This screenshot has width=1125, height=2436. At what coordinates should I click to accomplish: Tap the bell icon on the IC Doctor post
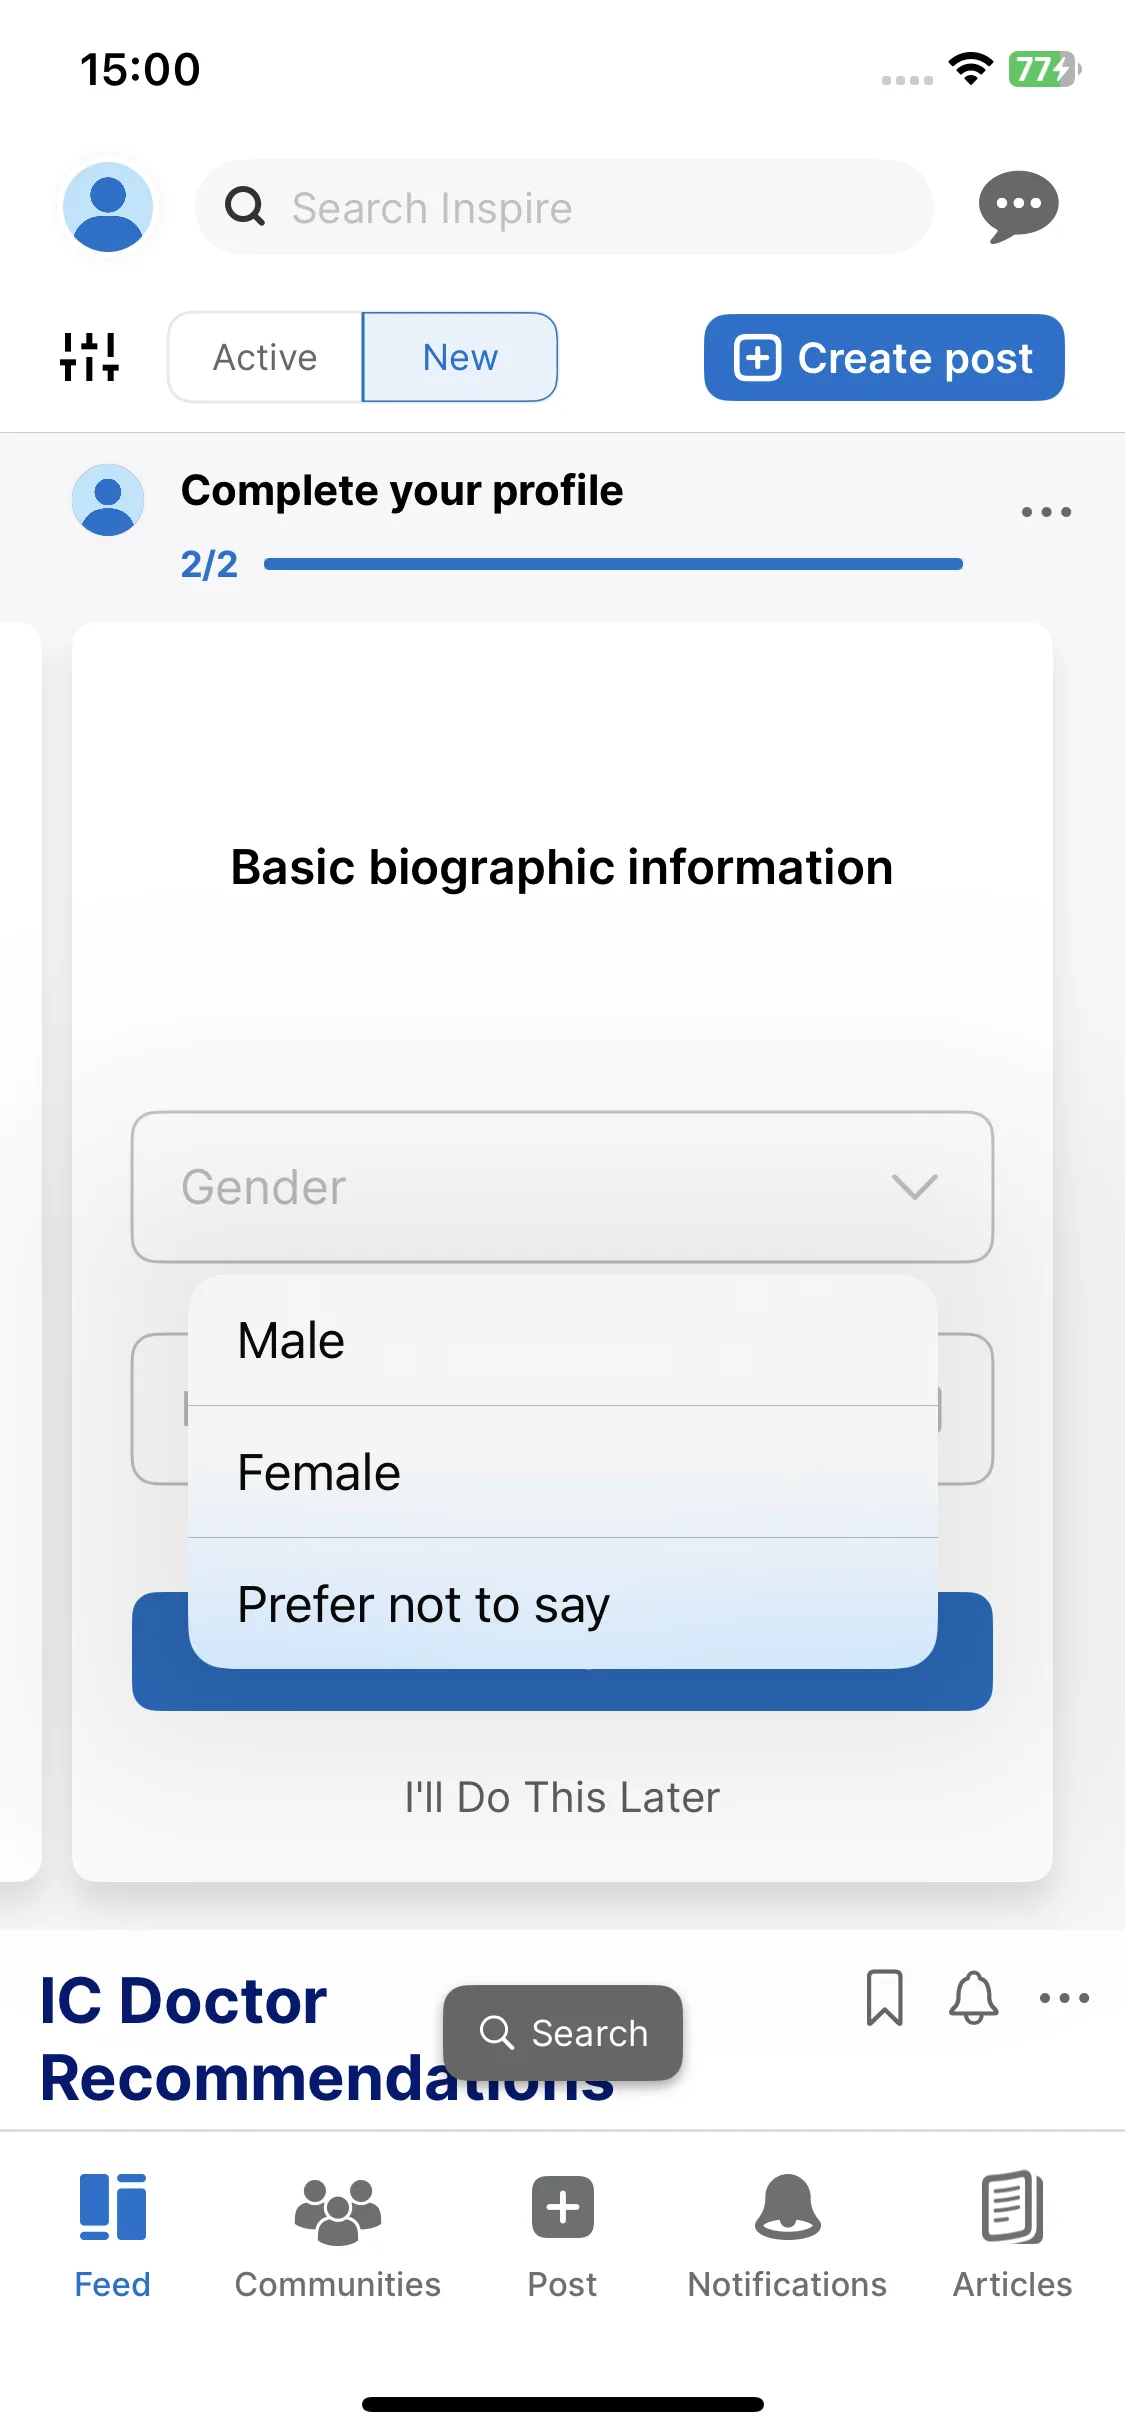(x=973, y=1998)
